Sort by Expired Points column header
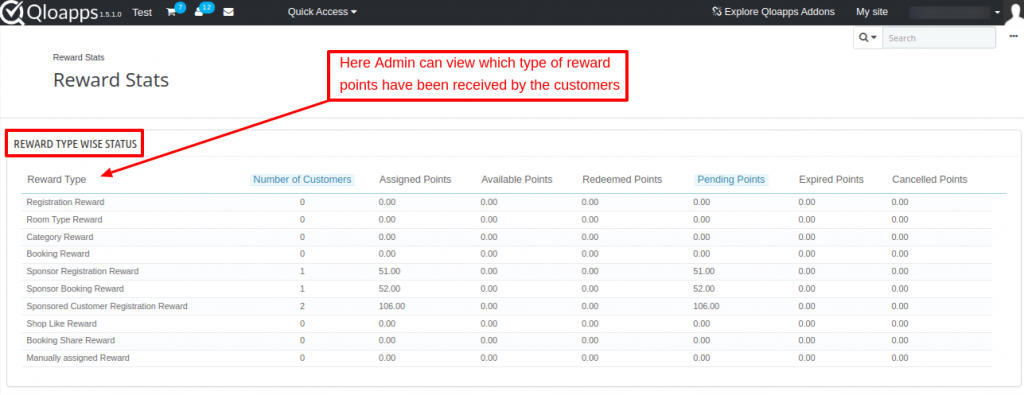 (x=831, y=180)
